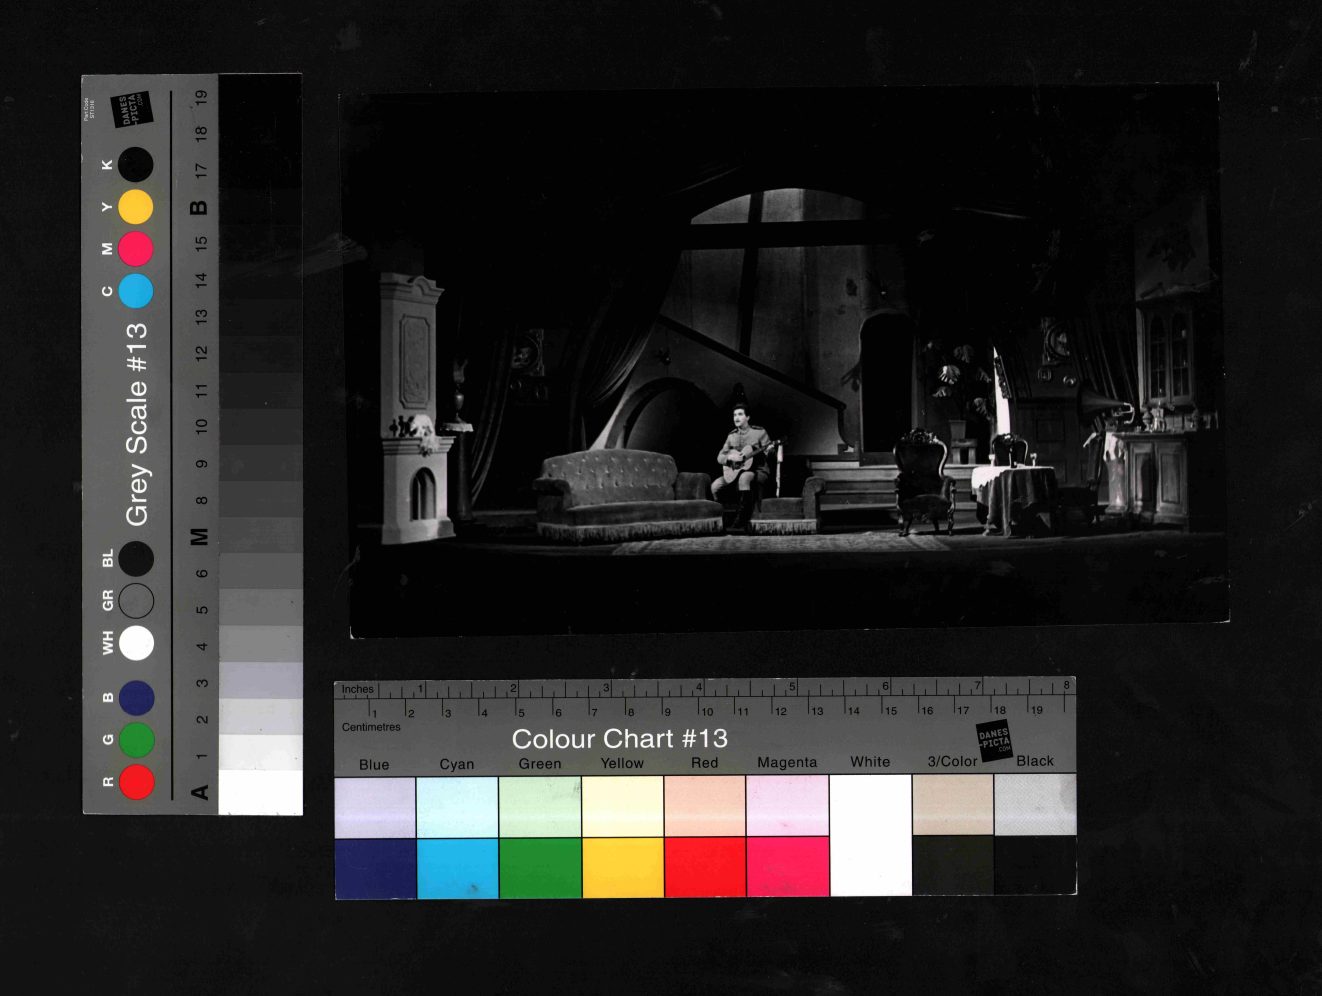Select the solid yellow swatch on Colour Chart
The image size is (1322, 996).
click(622, 867)
